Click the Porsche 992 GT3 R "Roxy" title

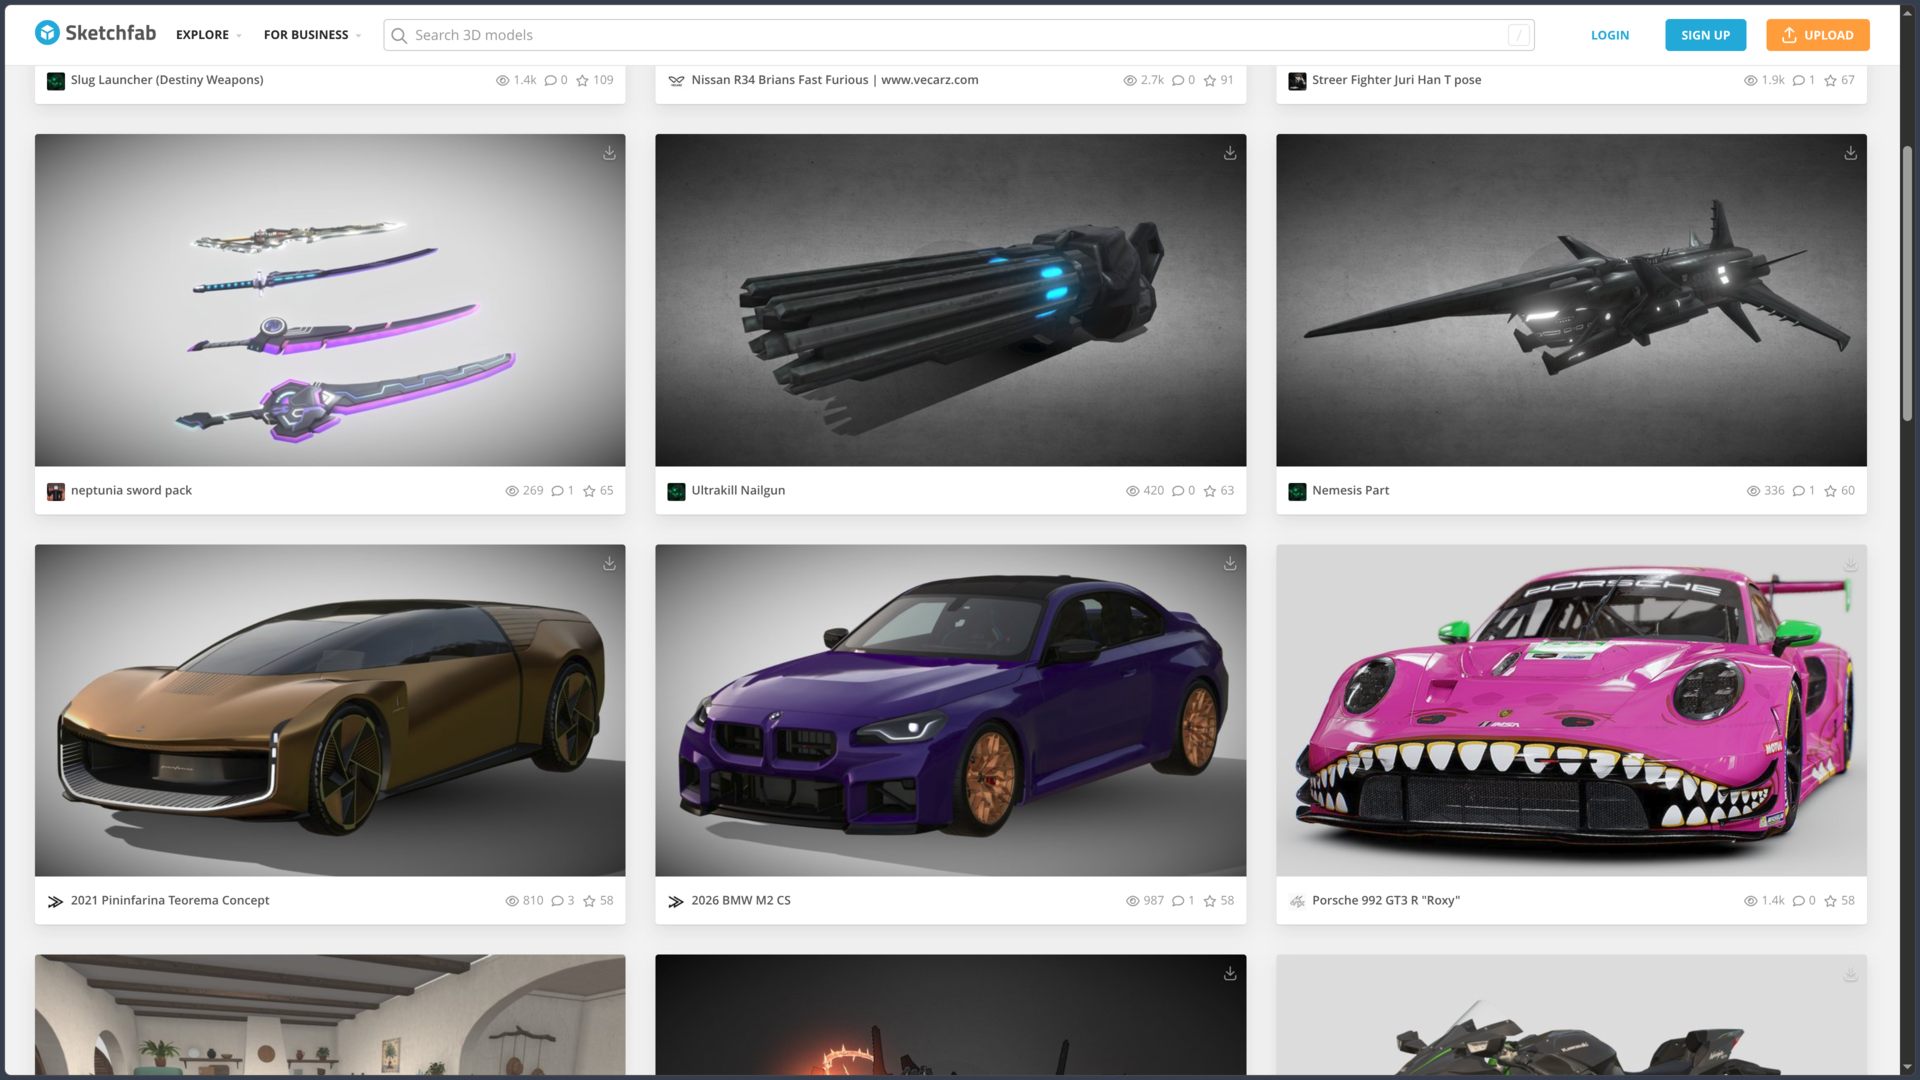pyautogui.click(x=1386, y=901)
